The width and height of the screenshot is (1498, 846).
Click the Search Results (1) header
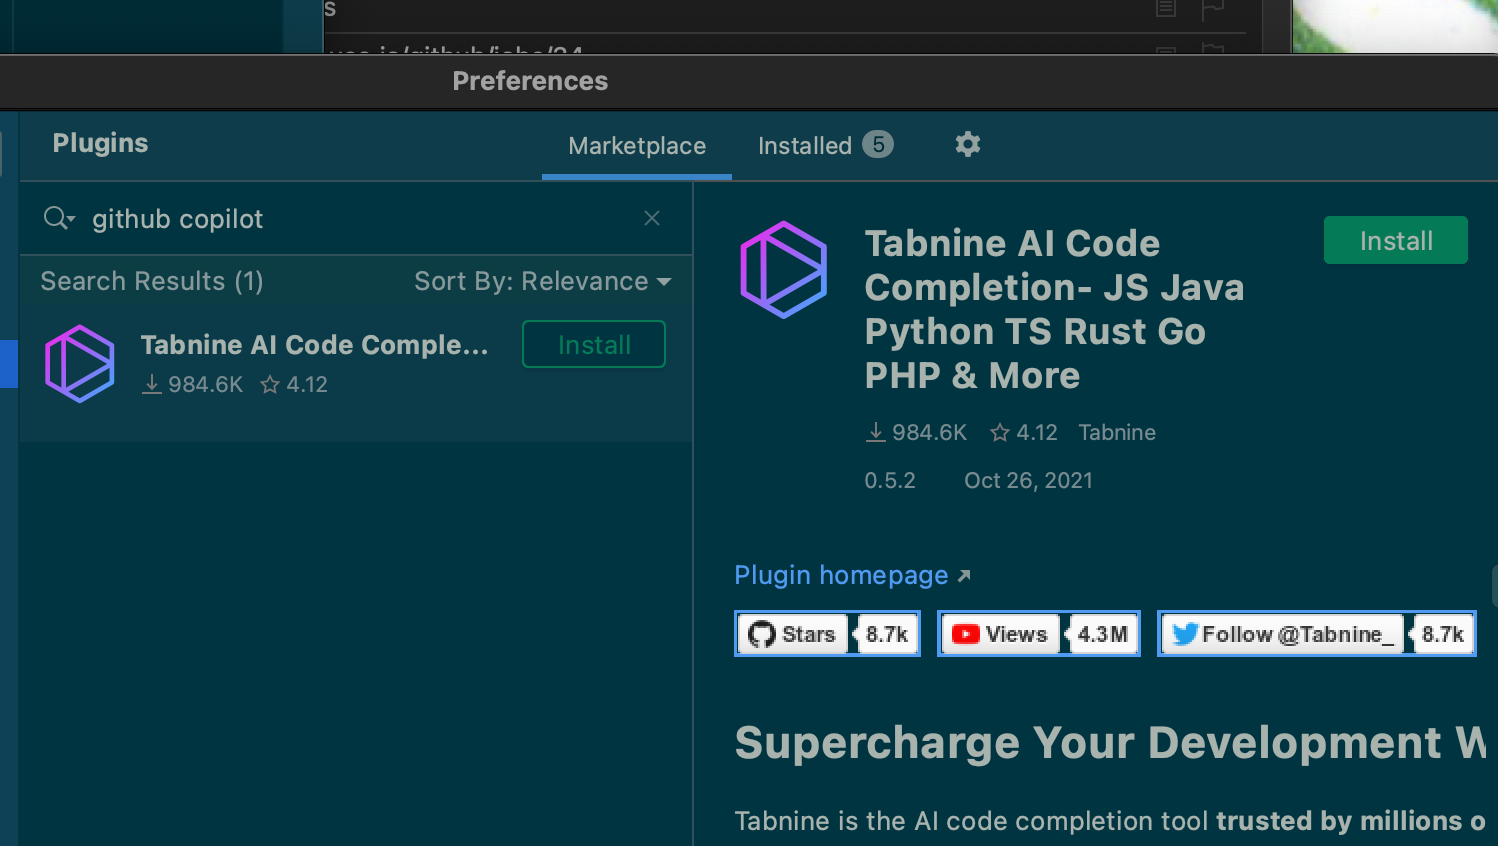152,282
